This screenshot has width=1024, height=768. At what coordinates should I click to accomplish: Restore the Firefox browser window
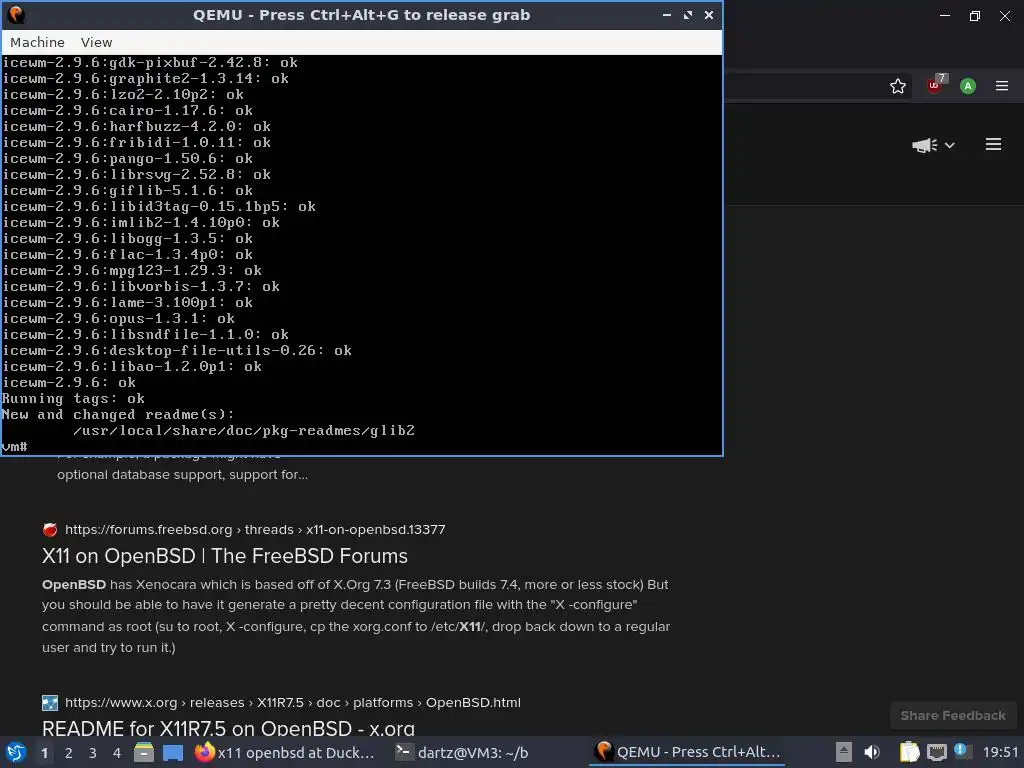click(x=974, y=16)
